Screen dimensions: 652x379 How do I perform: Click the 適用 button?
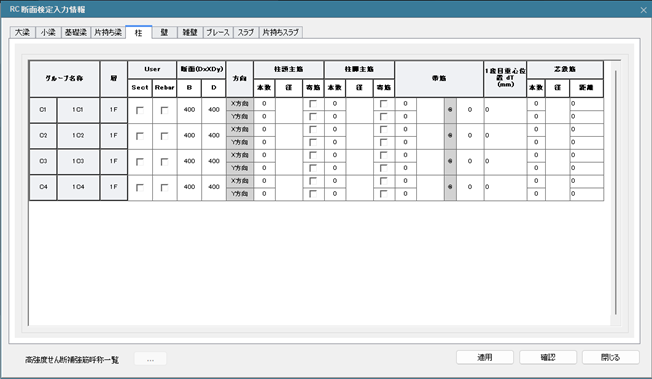[x=485, y=357]
